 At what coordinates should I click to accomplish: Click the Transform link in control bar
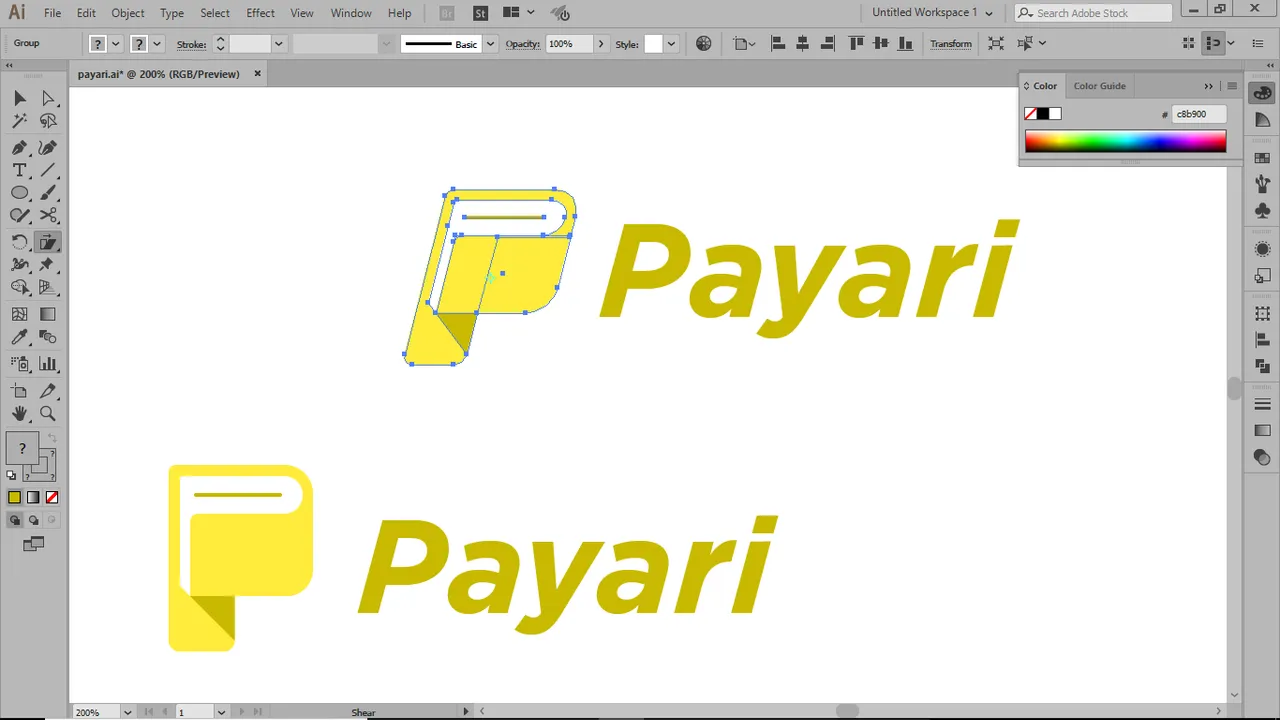click(x=951, y=44)
